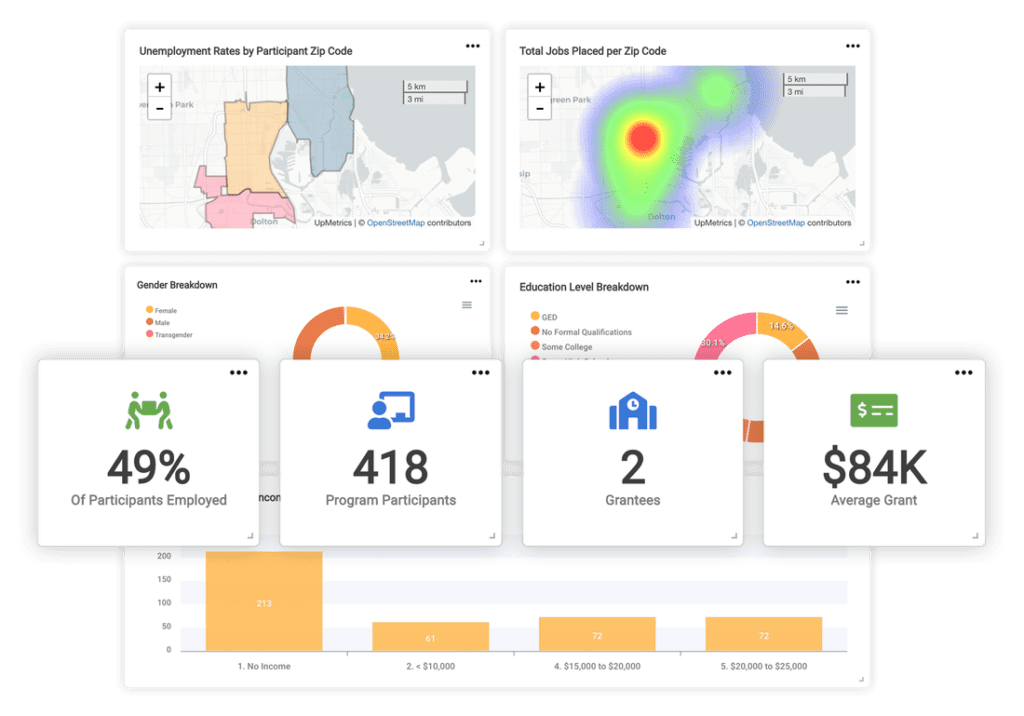Click resize handle of Program Participants card

492,536
